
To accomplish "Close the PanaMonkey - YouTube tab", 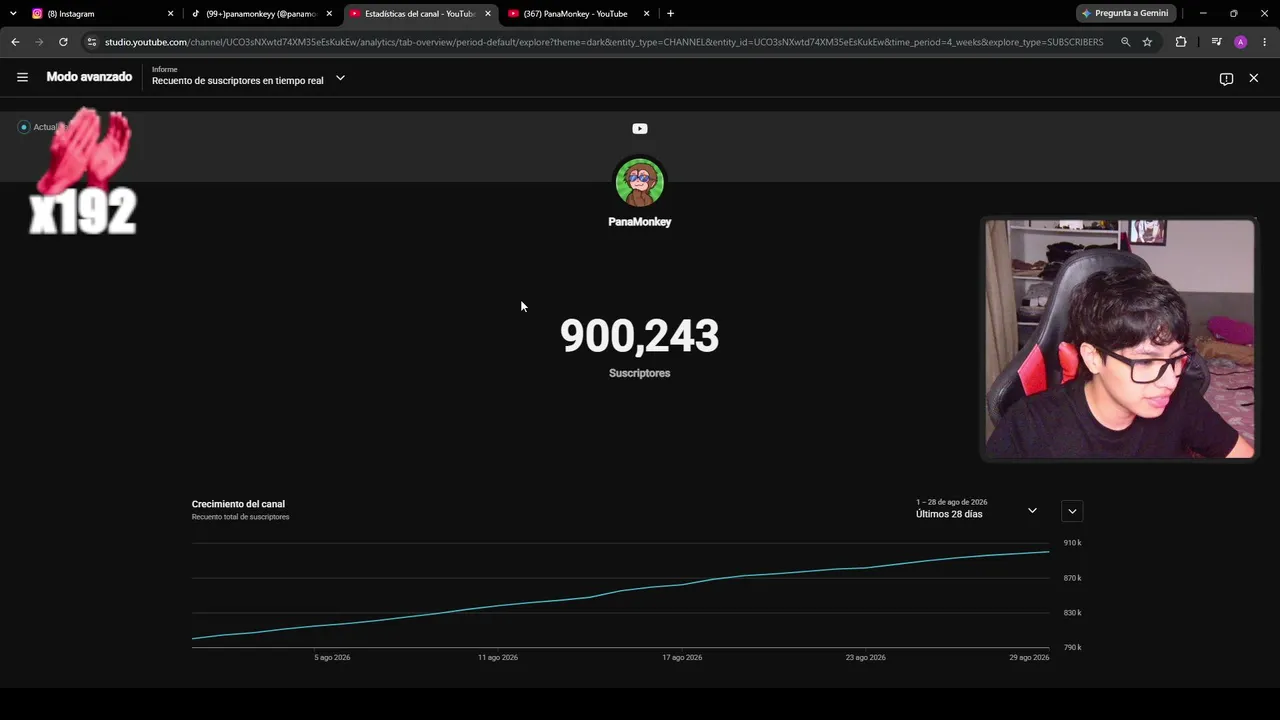I will pyautogui.click(x=647, y=14).
